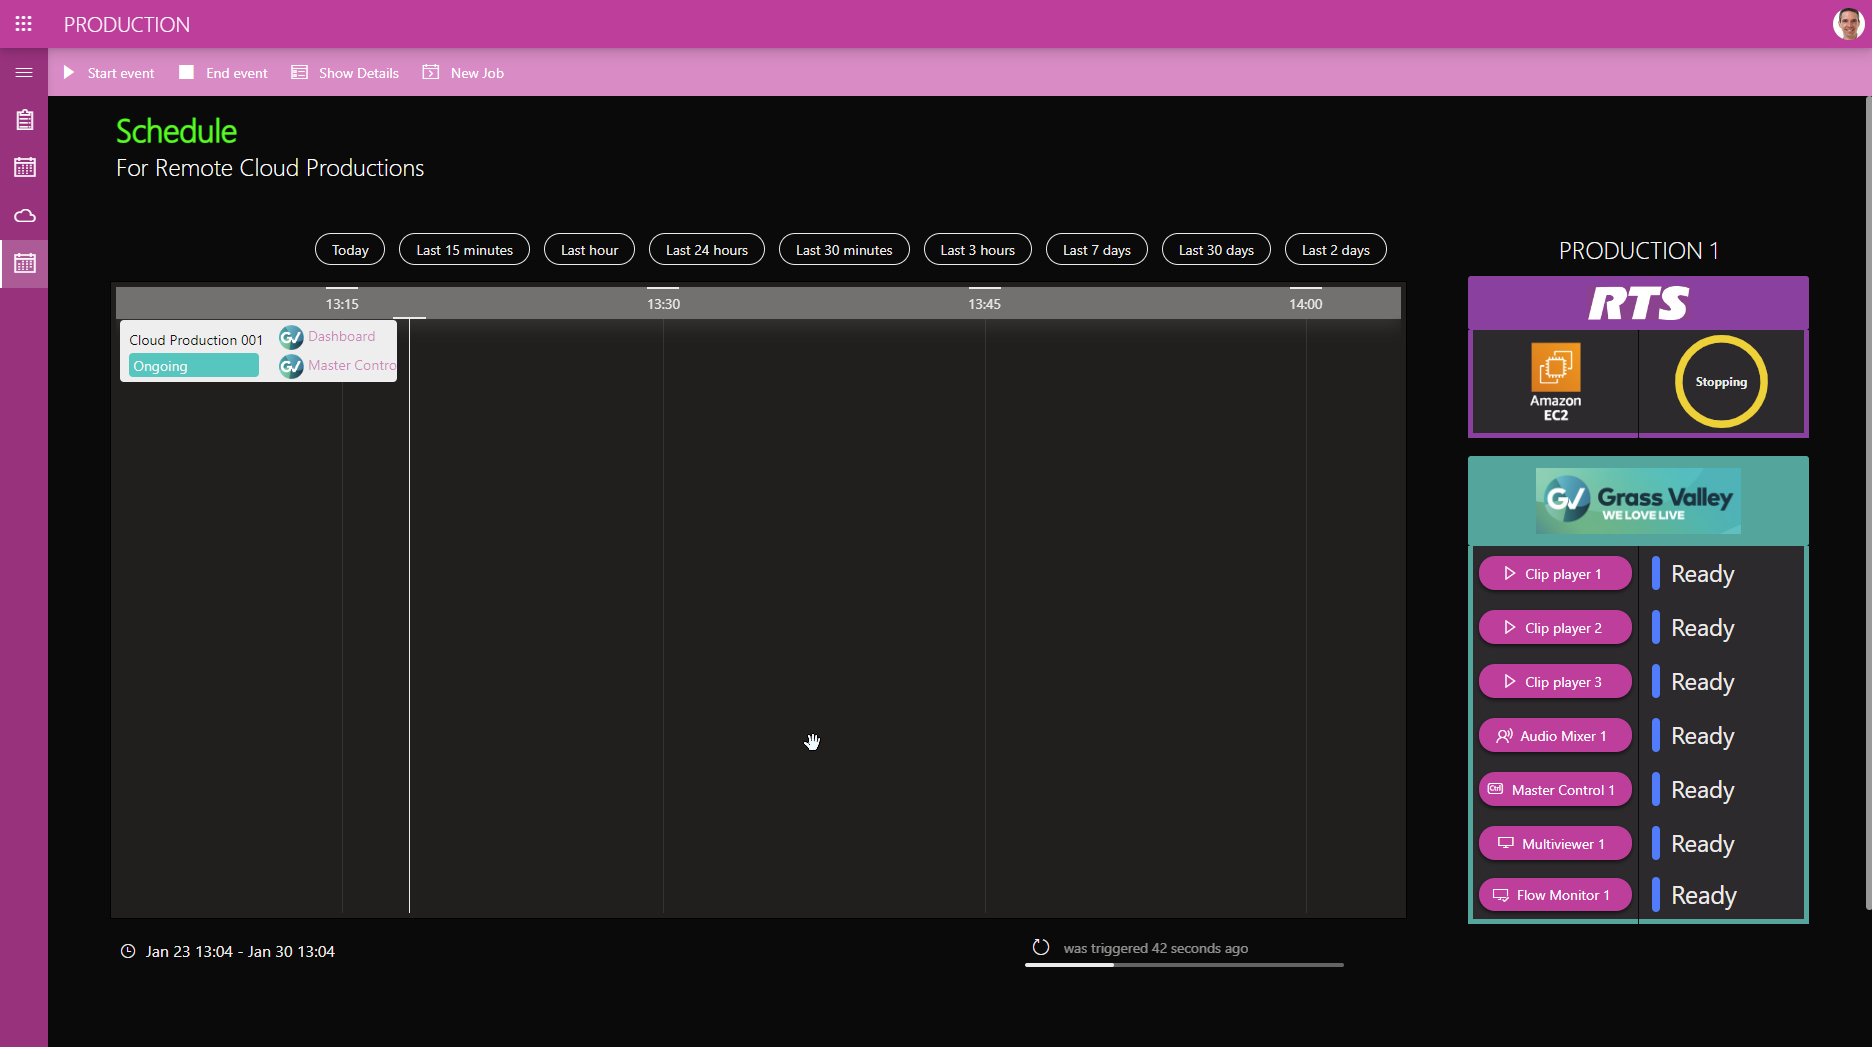The image size is (1872, 1047).
Task: Open the user profile avatar
Action: [x=1848, y=24]
